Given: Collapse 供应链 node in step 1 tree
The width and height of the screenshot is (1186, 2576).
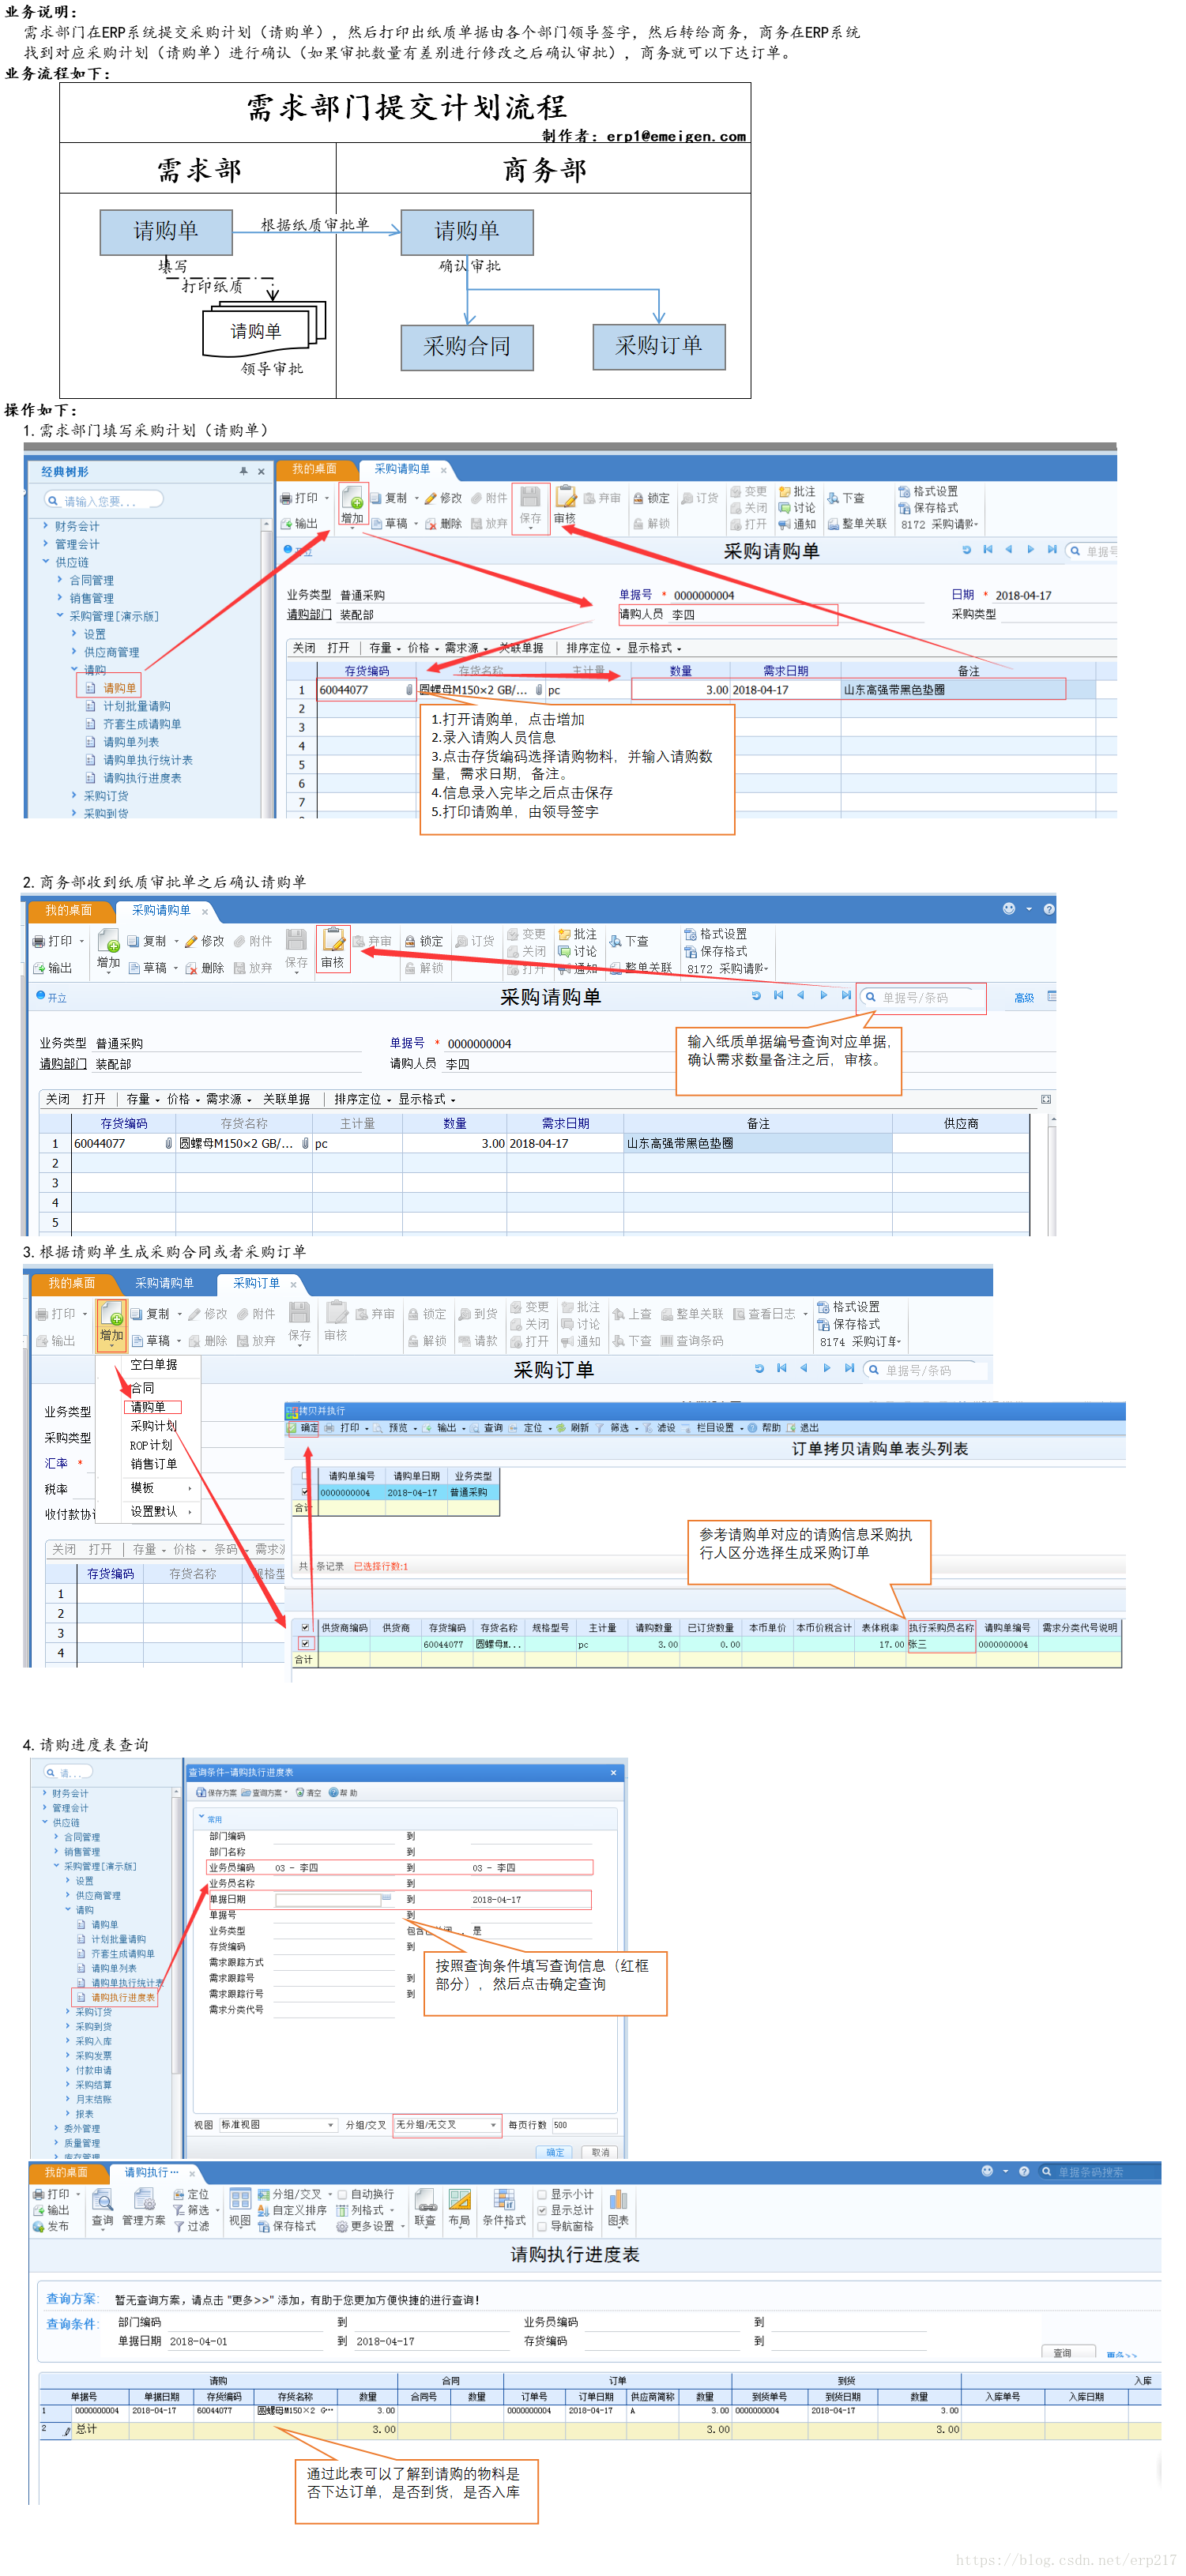Looking at the screenshot, I should click(x=46, y=562).
